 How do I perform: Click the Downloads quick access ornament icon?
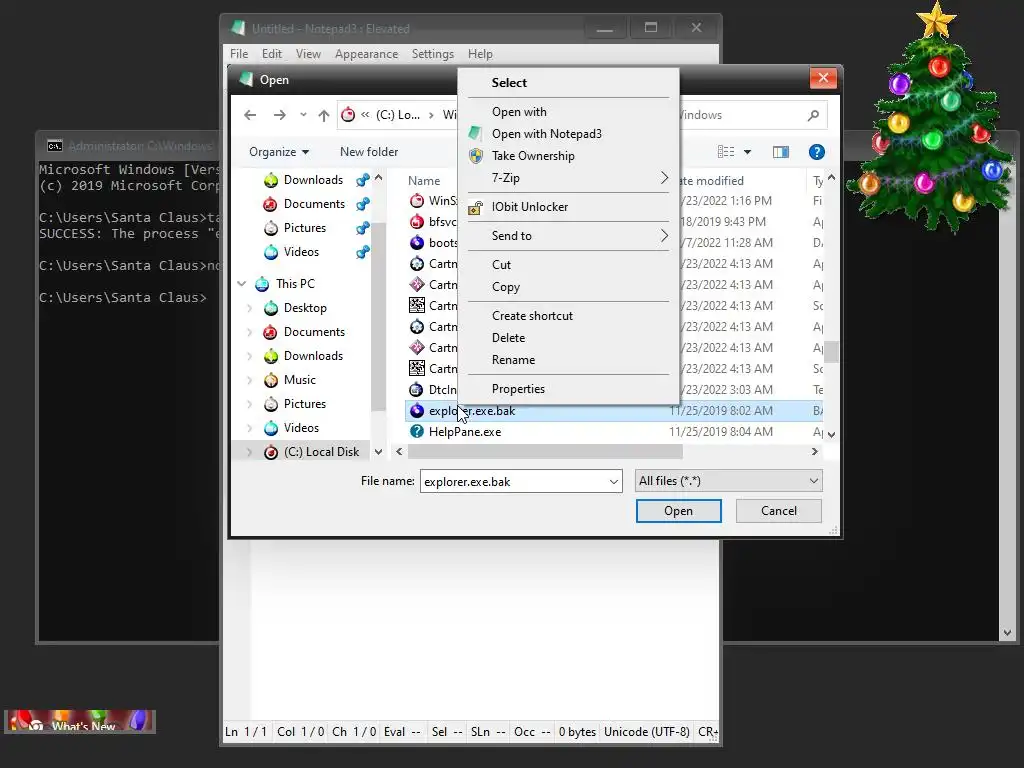tap(270, 180)
